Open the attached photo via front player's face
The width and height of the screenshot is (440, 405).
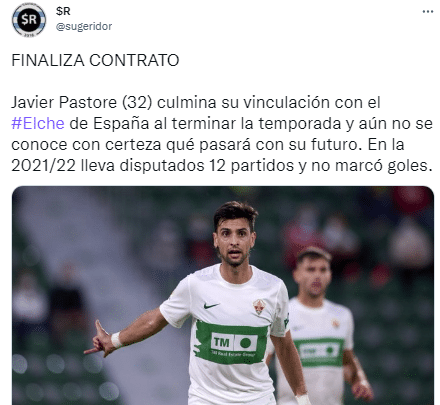pyautogui.click(x=235, y=242)
